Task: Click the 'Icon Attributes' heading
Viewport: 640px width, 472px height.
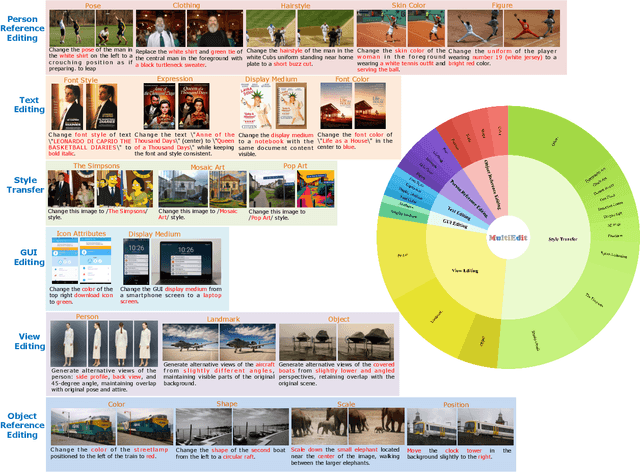Action: tap(81, 234)
